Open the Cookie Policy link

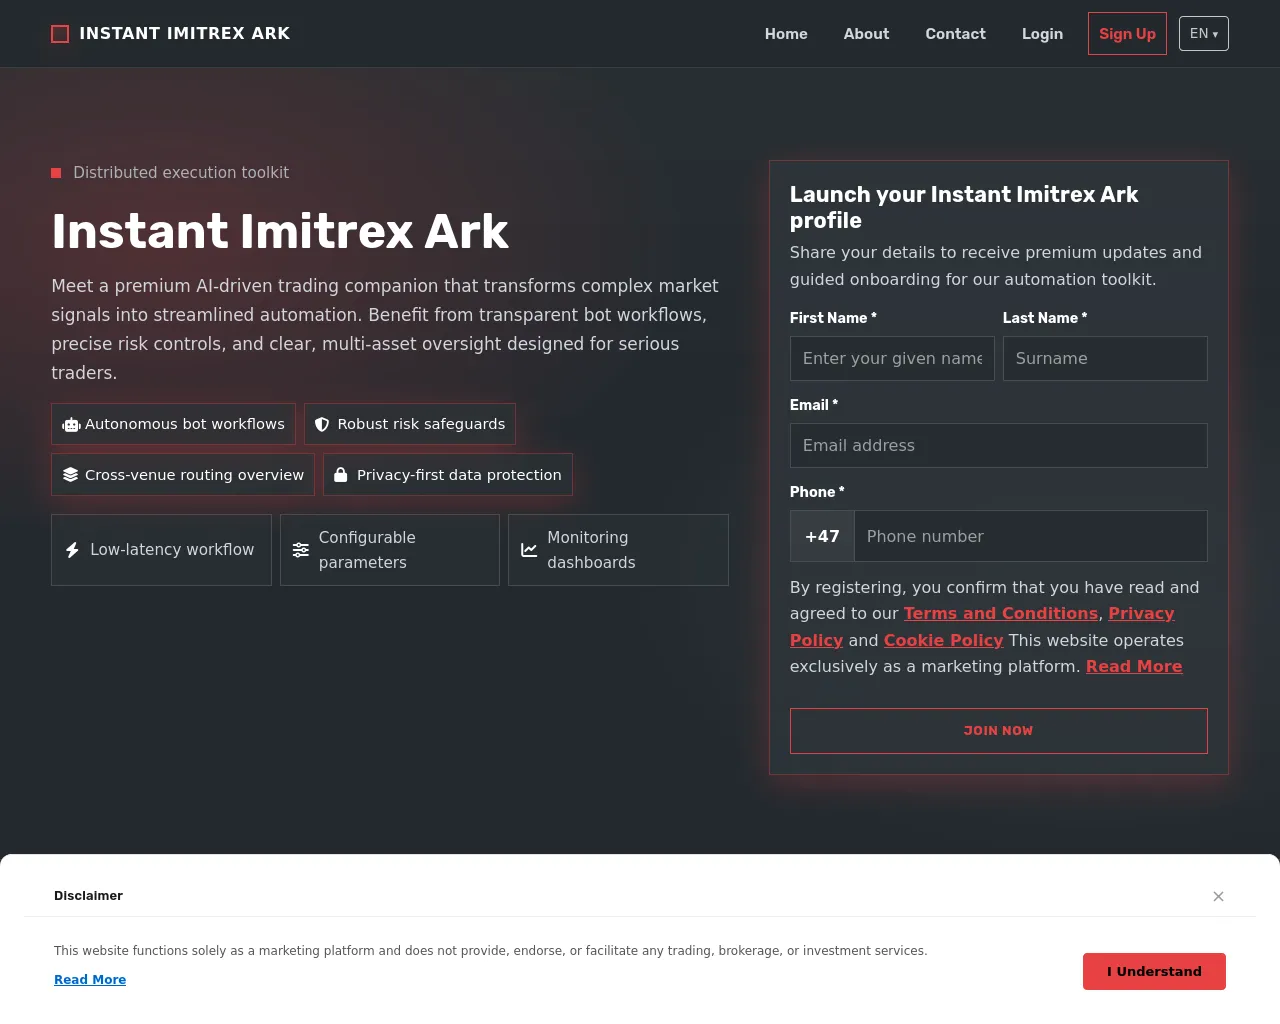click(943, 640)
